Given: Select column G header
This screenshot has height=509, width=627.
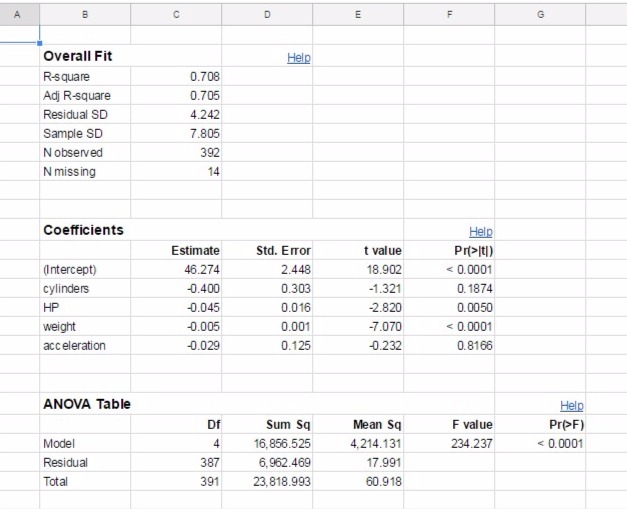Looking at the screenshot, I should click(540, 15).
